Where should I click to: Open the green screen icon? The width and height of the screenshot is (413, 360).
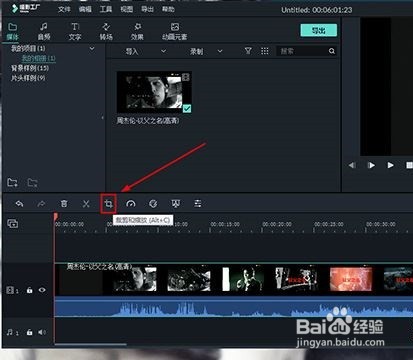176,203
